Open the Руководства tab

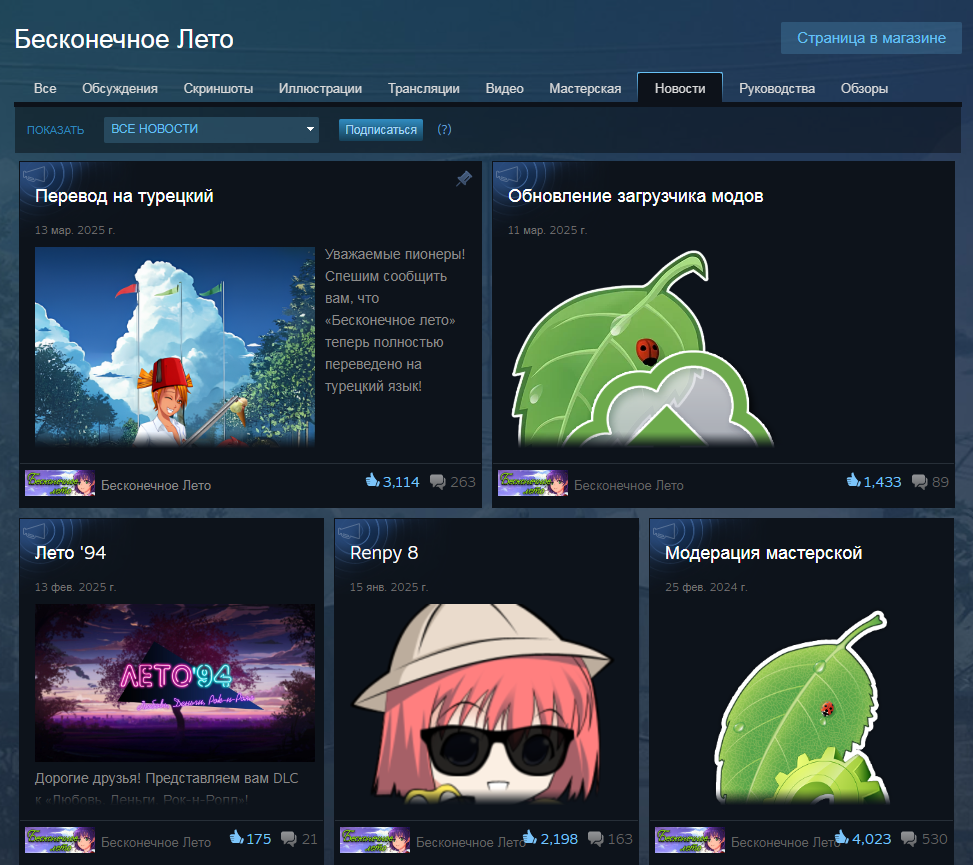click(x=777, y=89)
